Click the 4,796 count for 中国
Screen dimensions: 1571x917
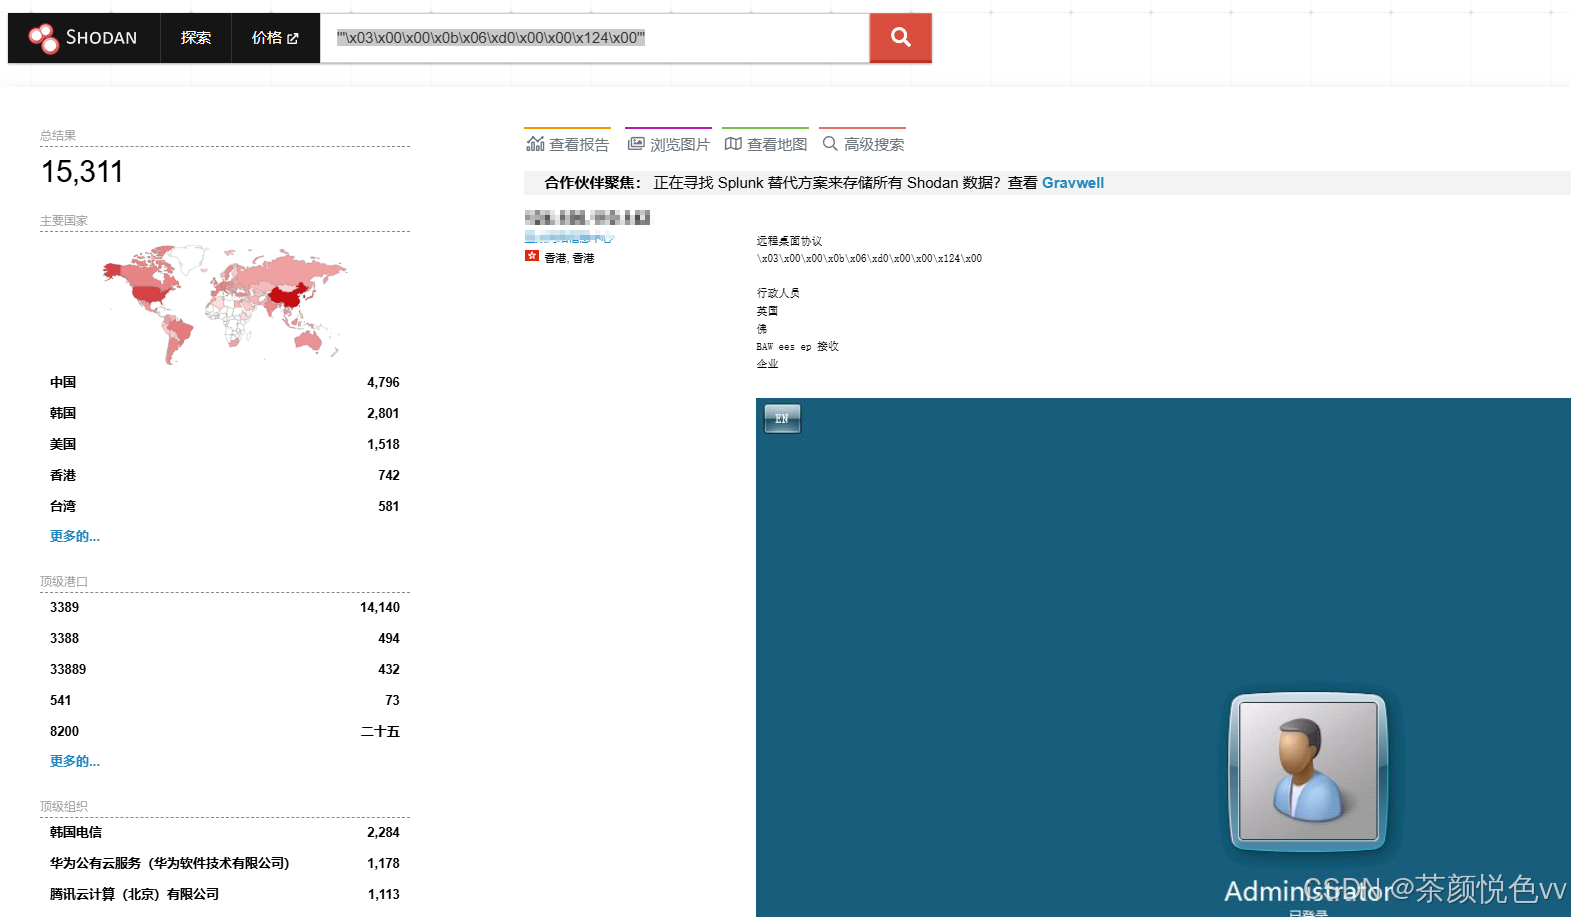(383, 382)
